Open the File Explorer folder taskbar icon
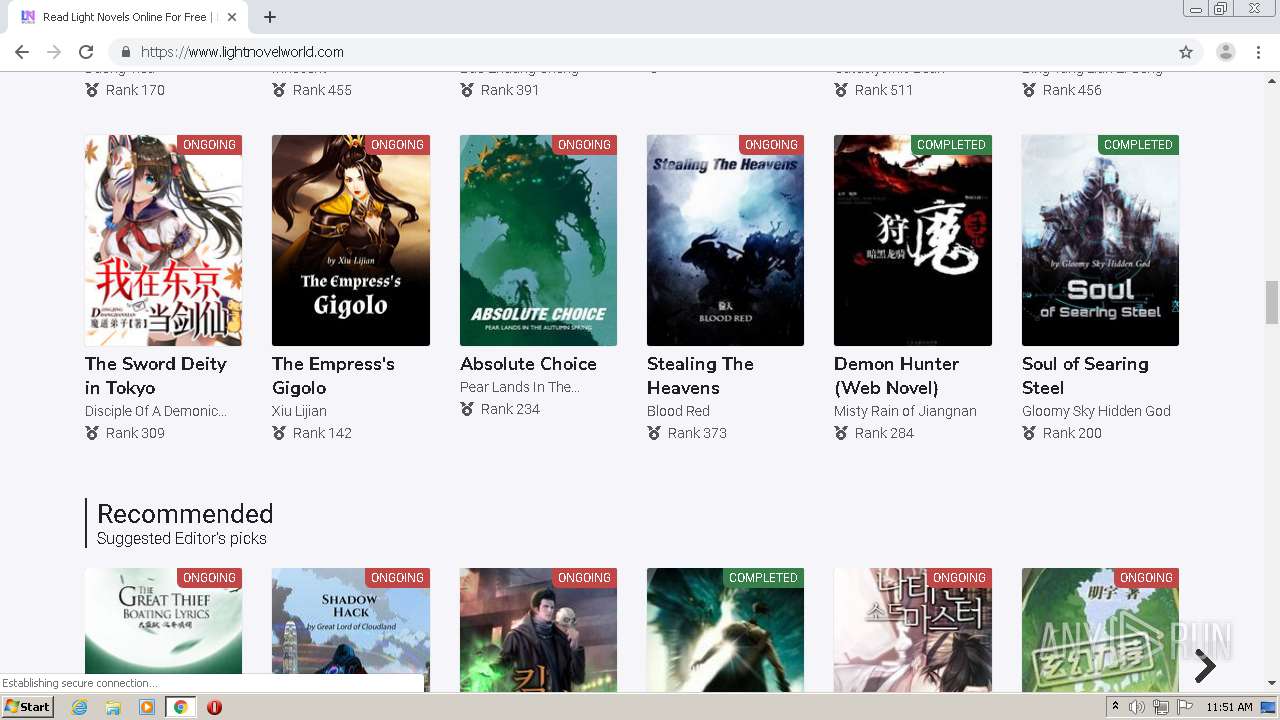The height and width of the screenshot is (720, 1280). click(113, 707)
